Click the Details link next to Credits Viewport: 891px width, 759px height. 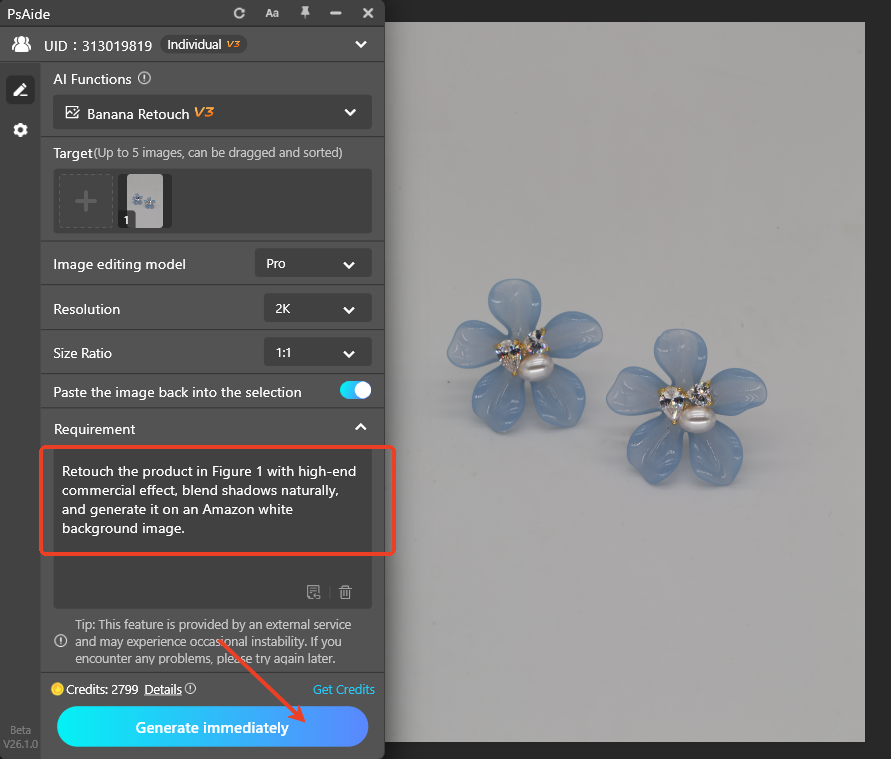tap(163, 689)
